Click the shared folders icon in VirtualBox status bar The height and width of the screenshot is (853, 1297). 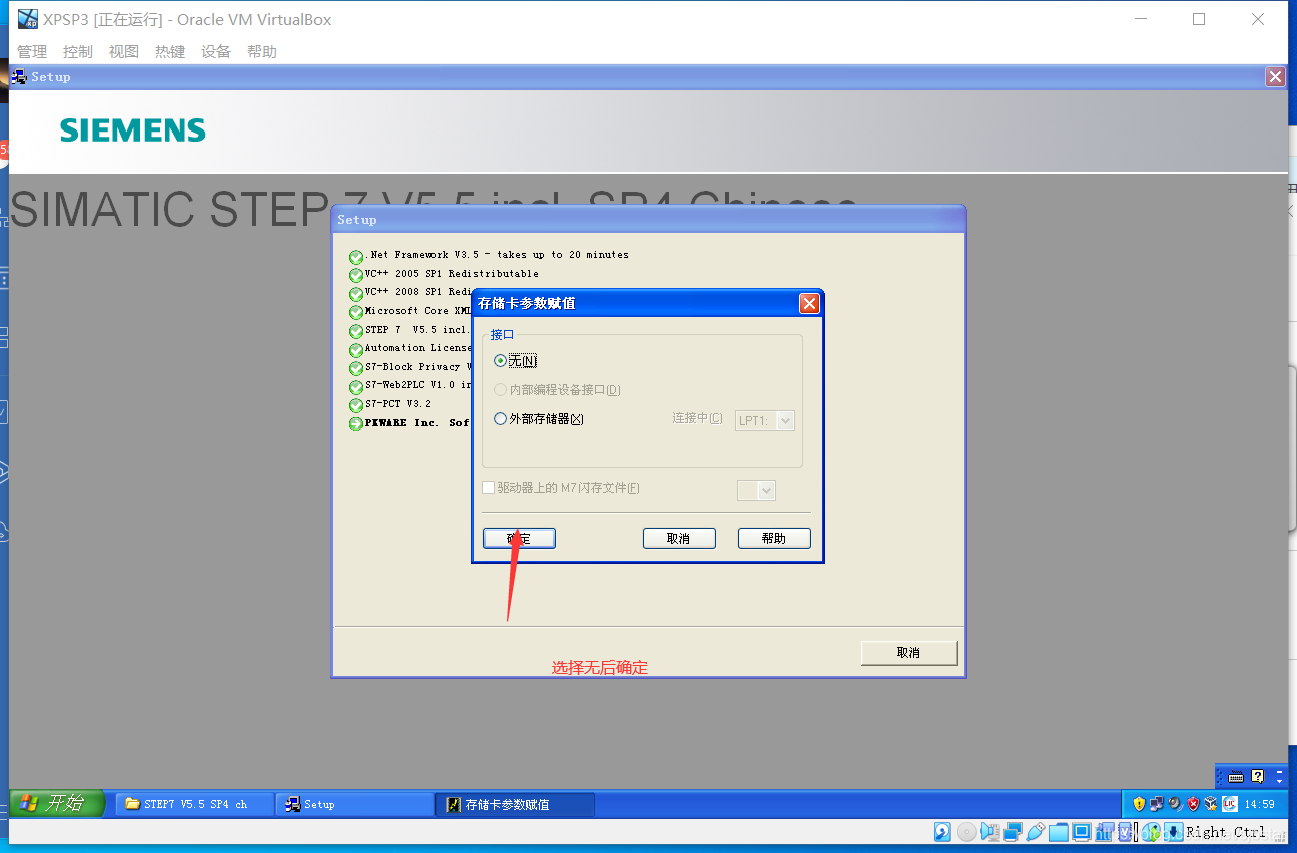point(1059,832)
